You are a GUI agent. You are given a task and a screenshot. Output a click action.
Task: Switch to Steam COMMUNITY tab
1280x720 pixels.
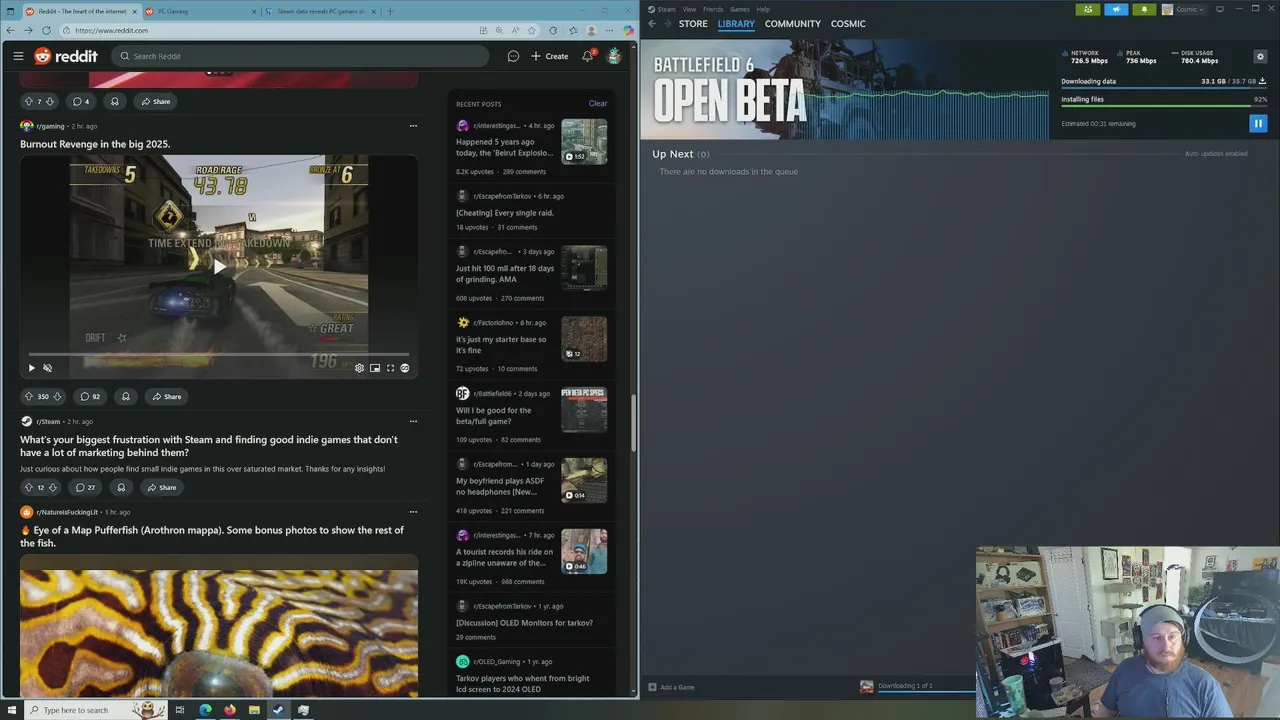click(x=792, y=23)
